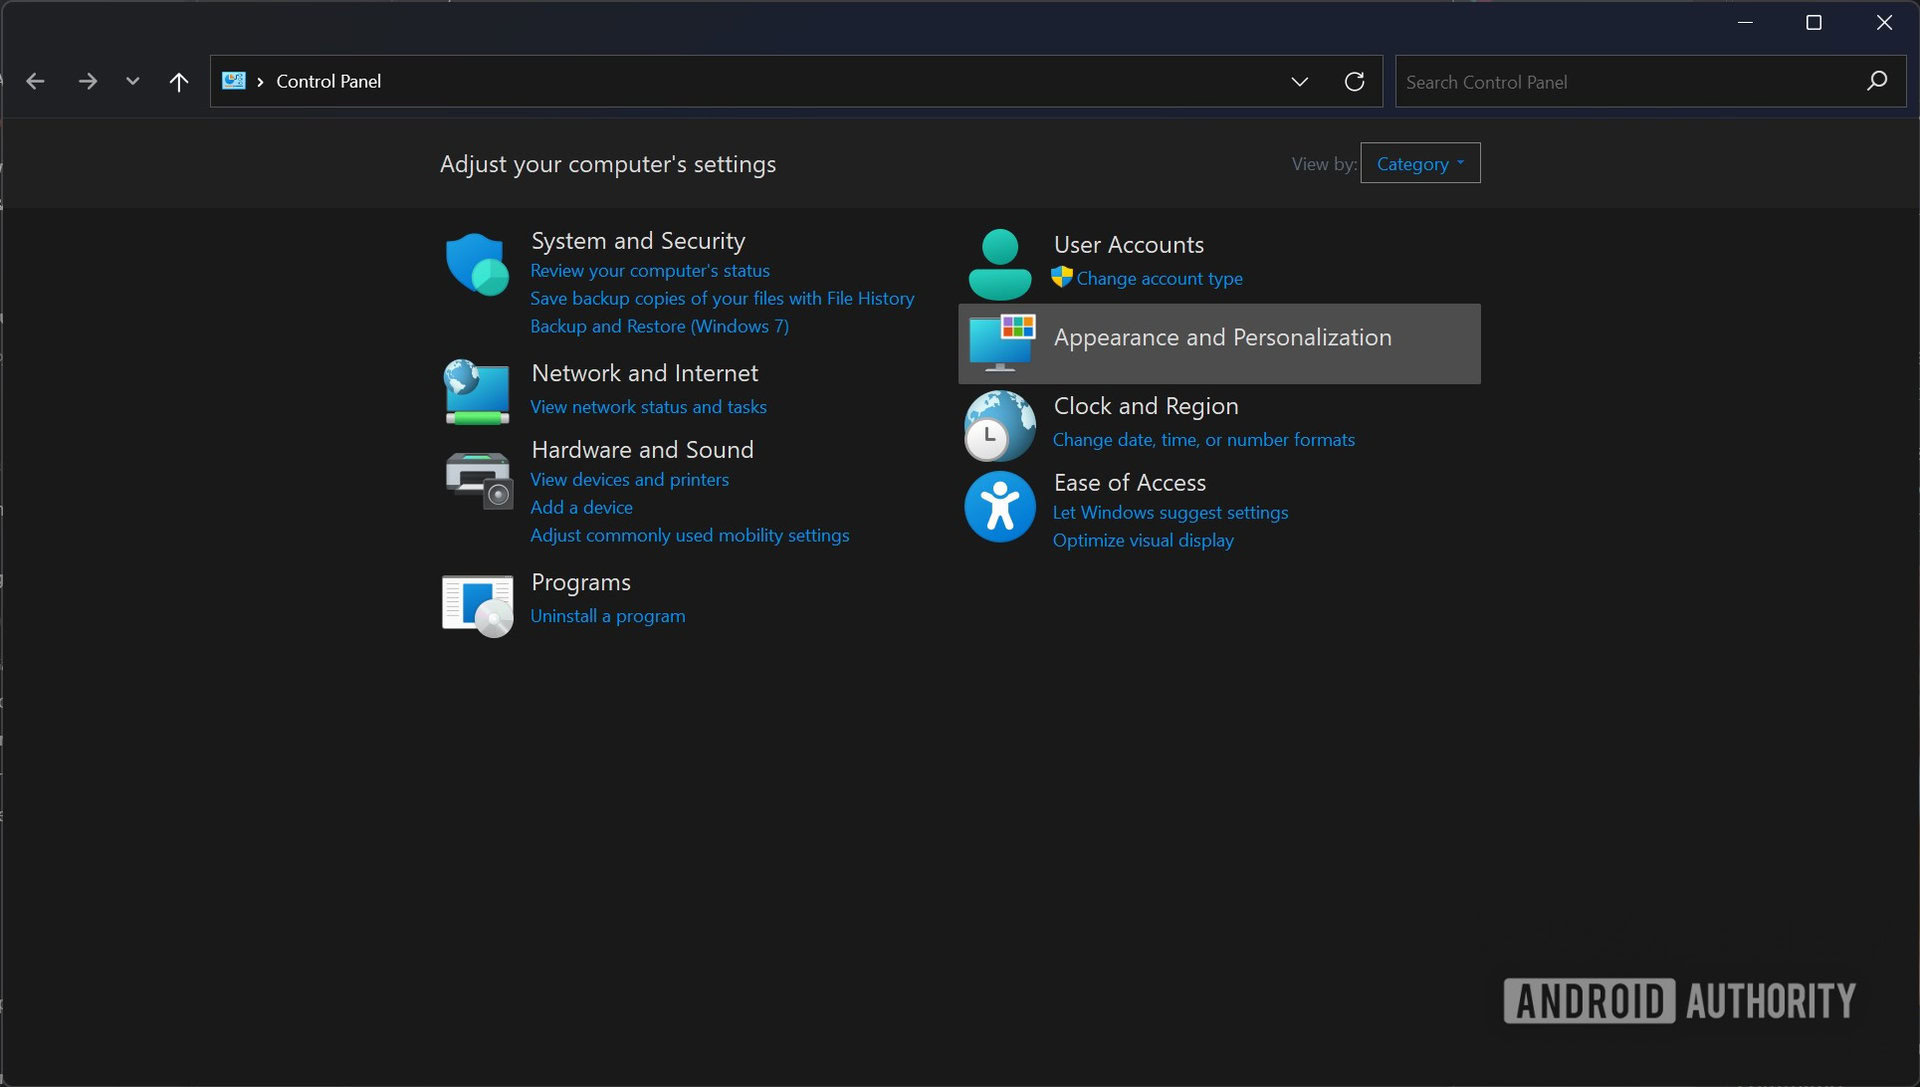Open Hardware and Sound settings
The width and height of the screenshot is (1920, 1087).
point(642,449)
